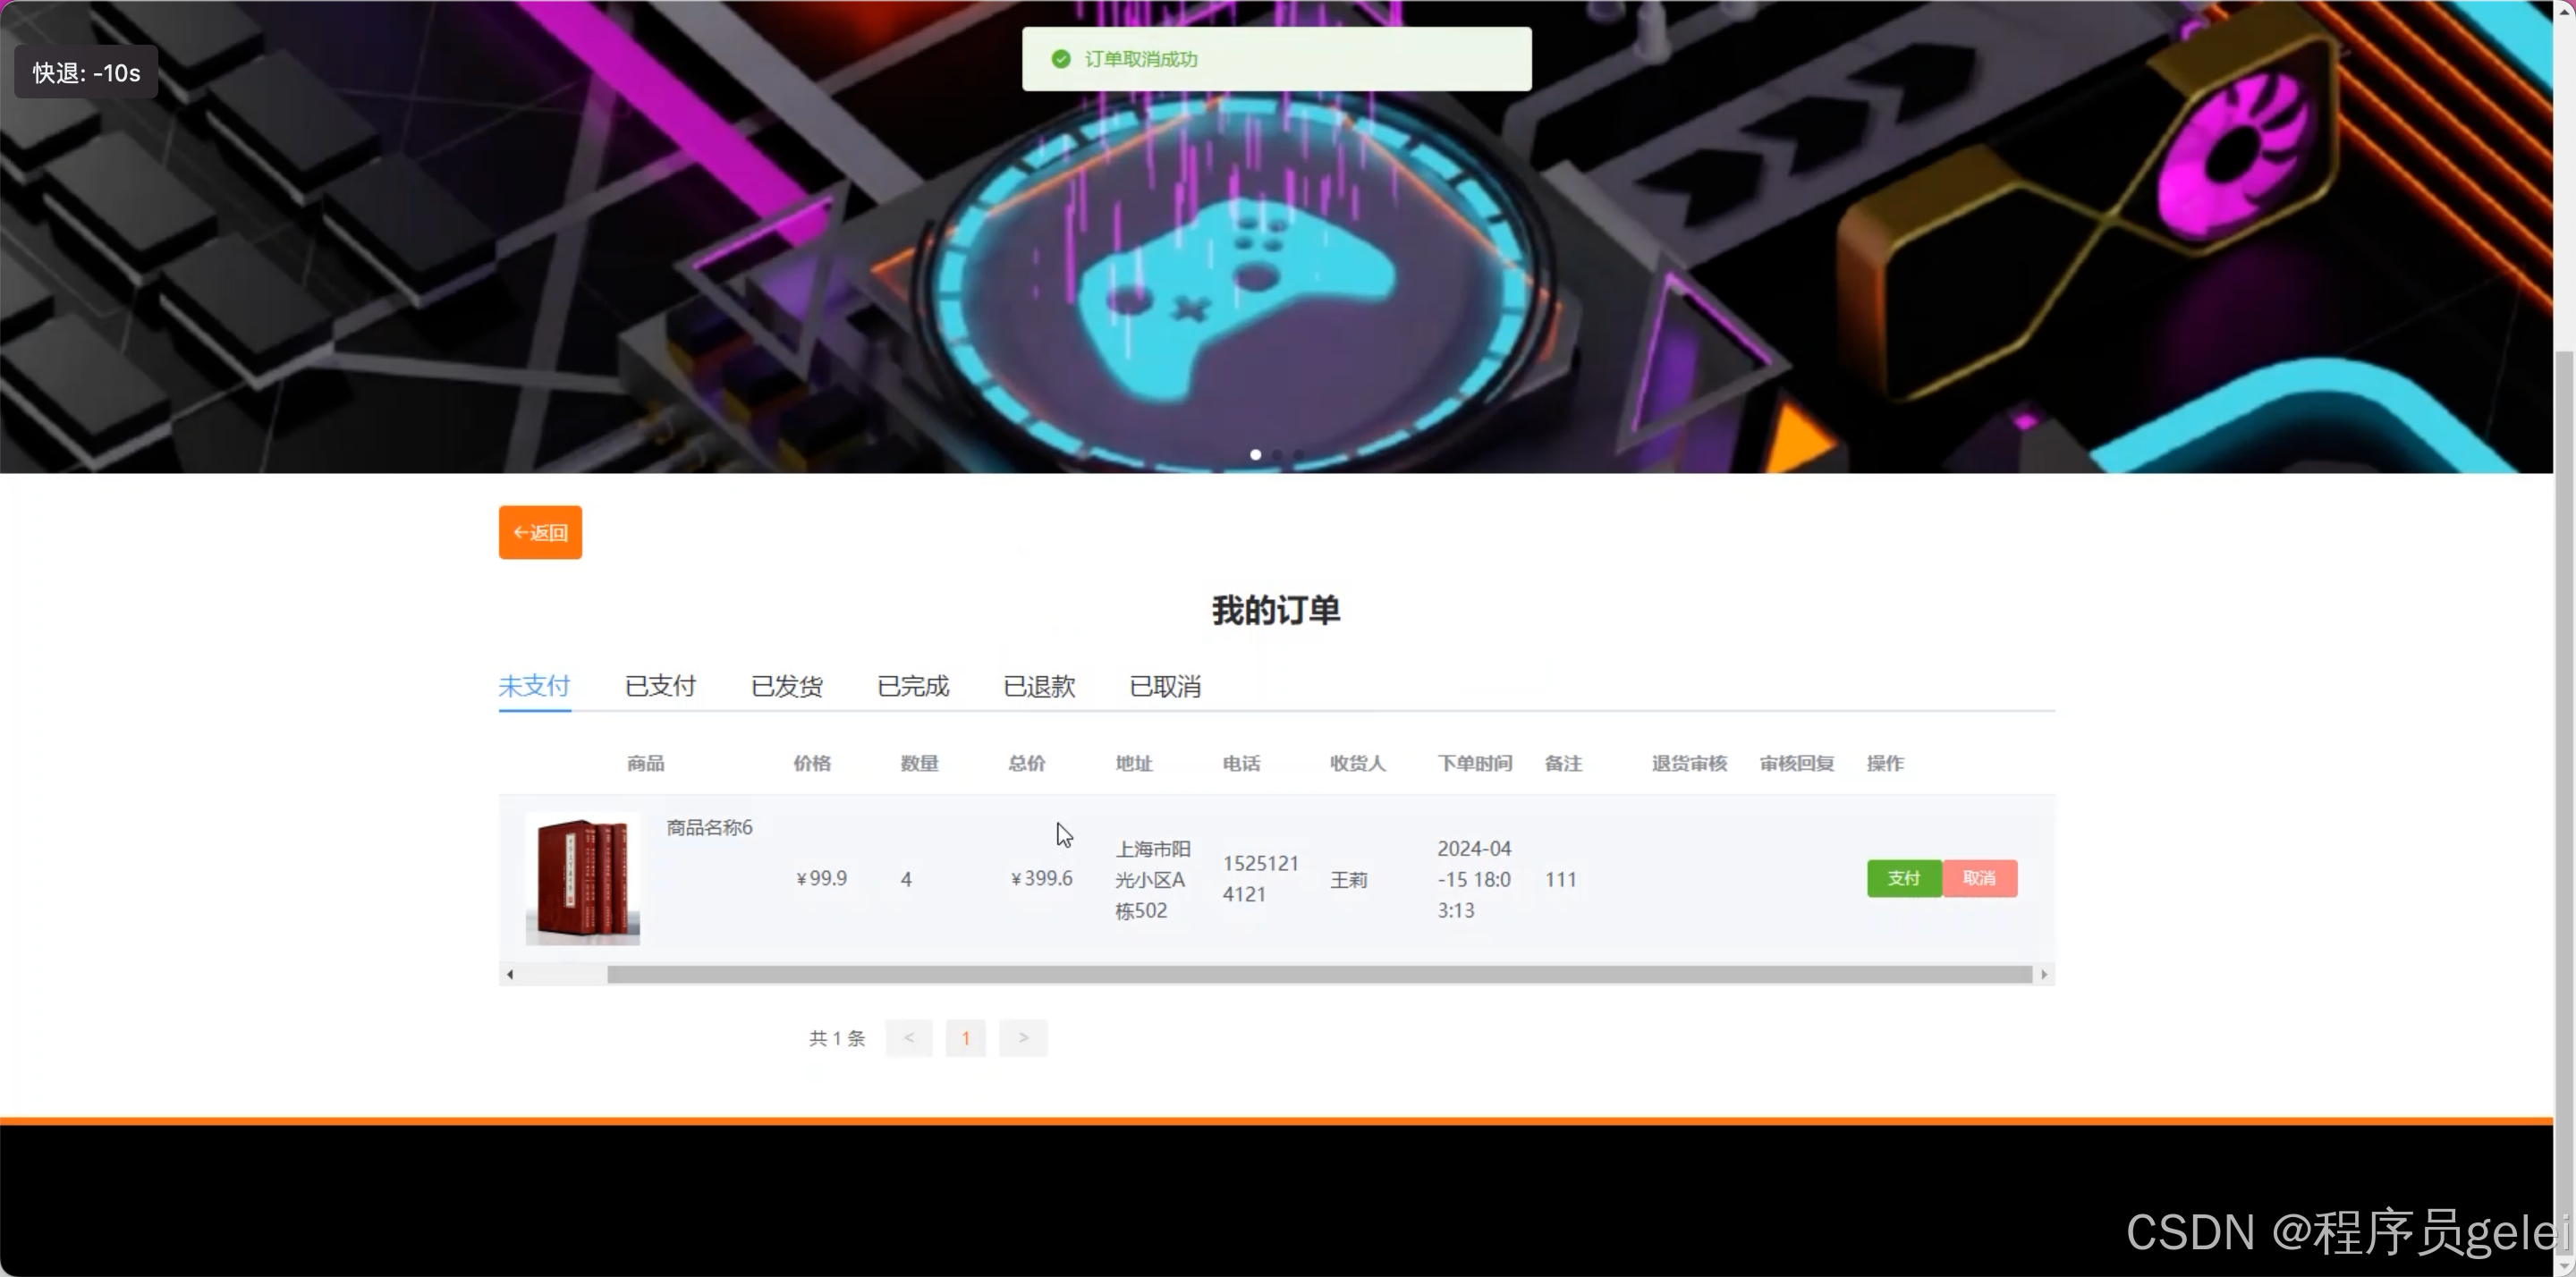Click the 商品名称6 product name
This screenshot has width=2576, height=1277.
tap(709, 827)
